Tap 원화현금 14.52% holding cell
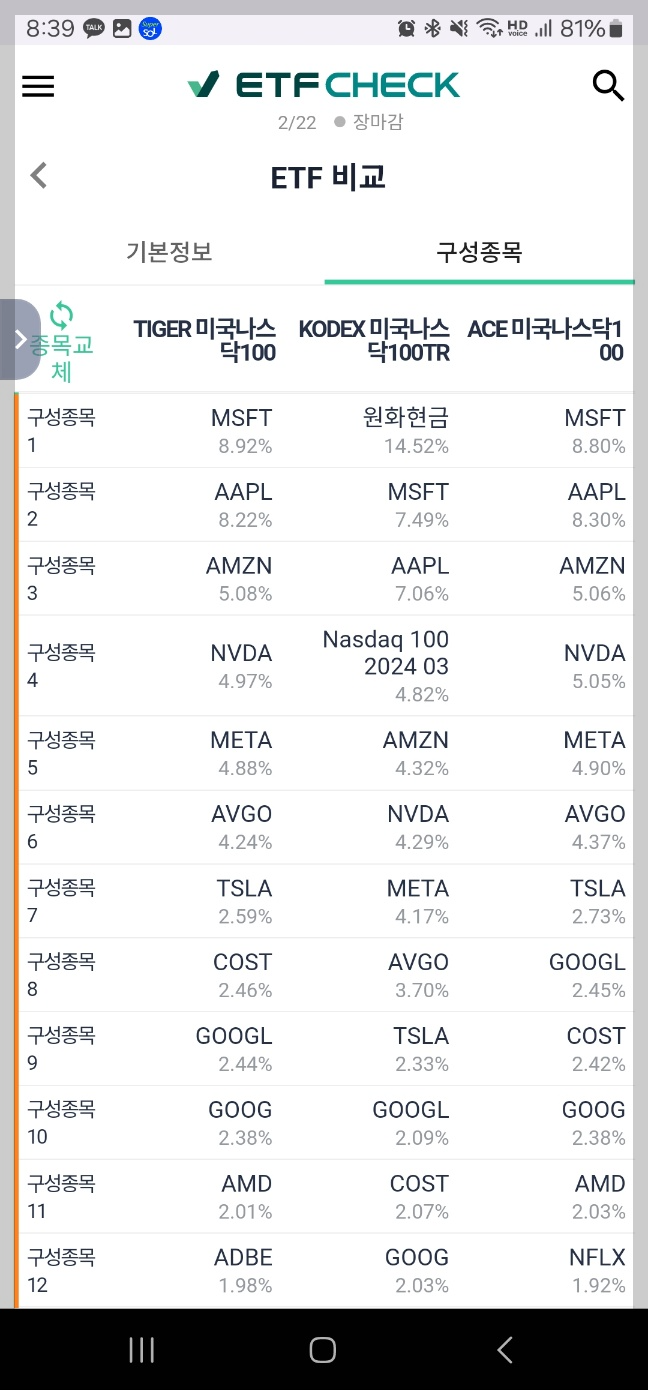 click(406, 431)
